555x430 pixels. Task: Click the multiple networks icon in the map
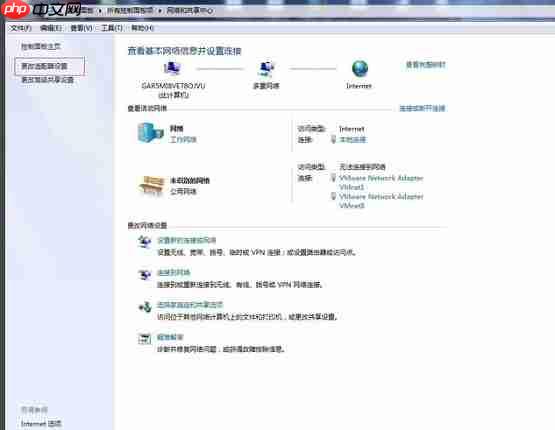(266, 69)
